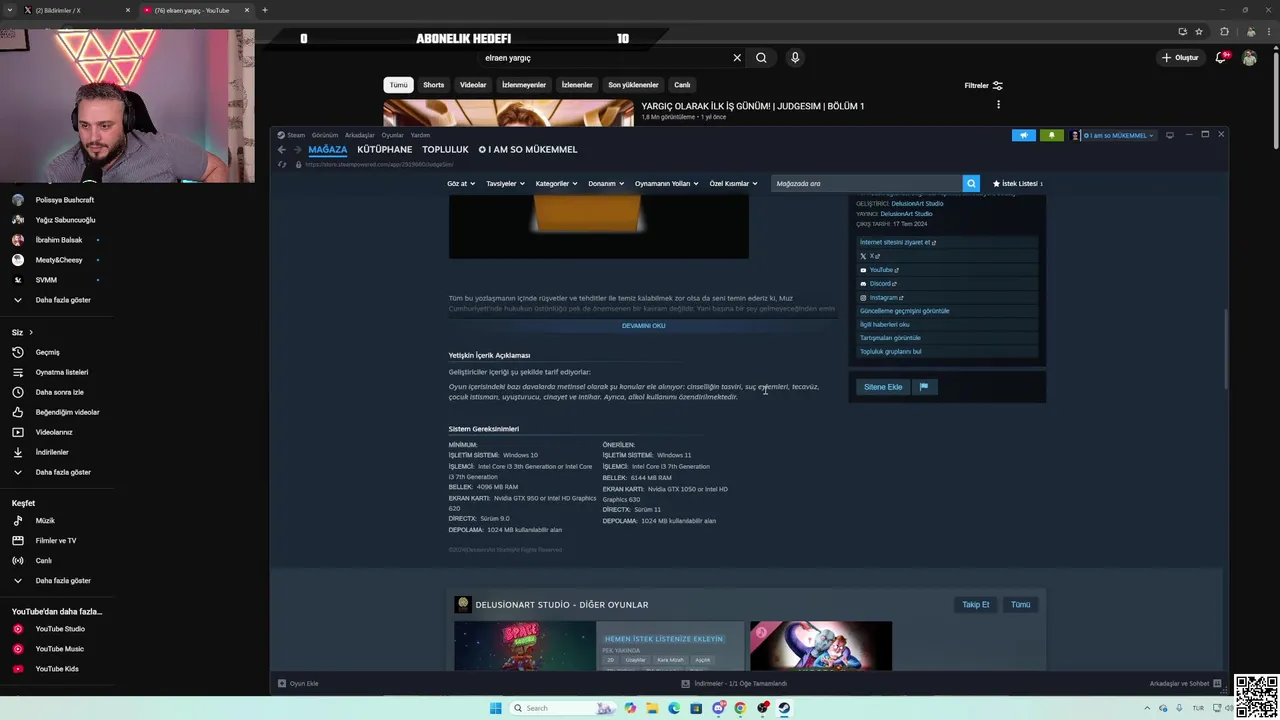Viewport: 1280px width, 720px height.
Task: Expand Donanım dropdown
Action: pyautogui.click(x=606, y=184)
